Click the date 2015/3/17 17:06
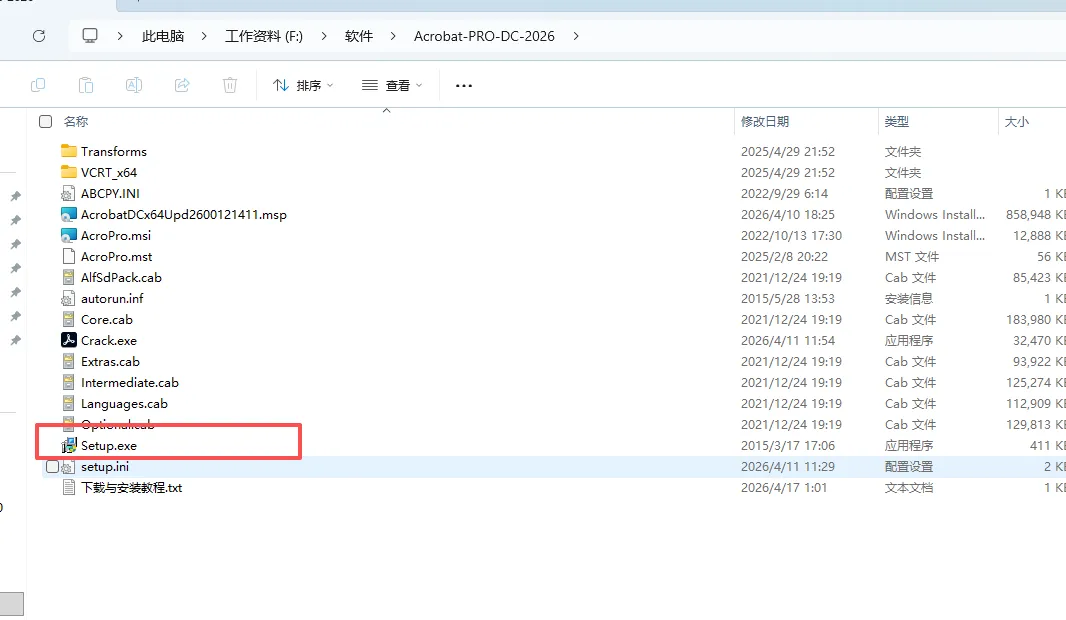This screenshot has width=1066, height=620. (788, 445)
